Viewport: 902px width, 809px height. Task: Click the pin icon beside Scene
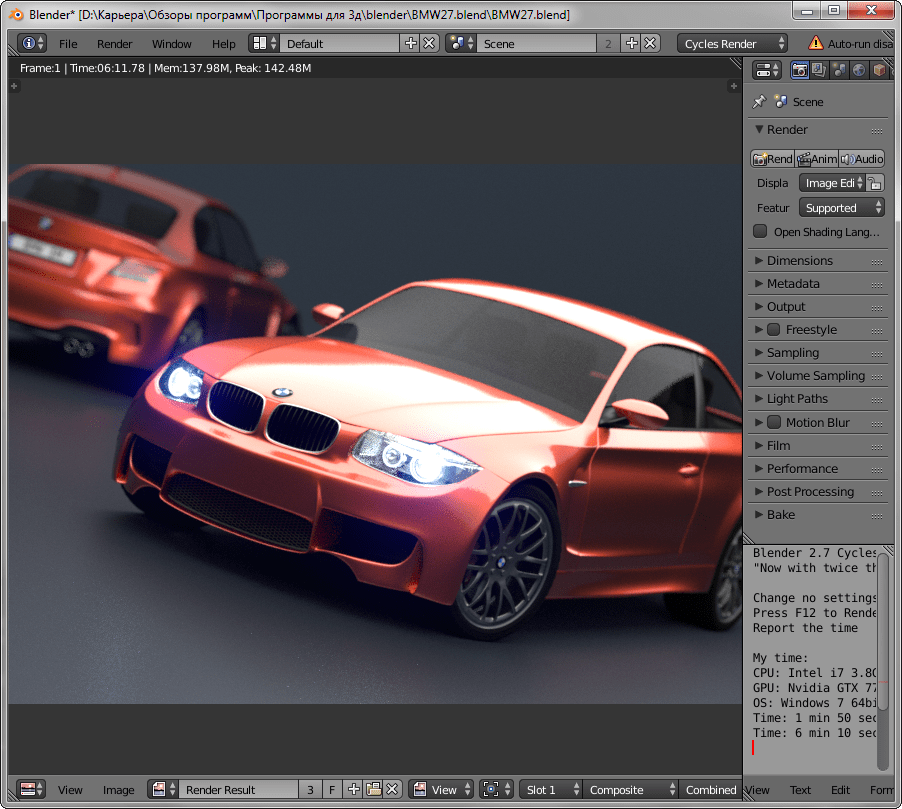click(x=759, y=102)
